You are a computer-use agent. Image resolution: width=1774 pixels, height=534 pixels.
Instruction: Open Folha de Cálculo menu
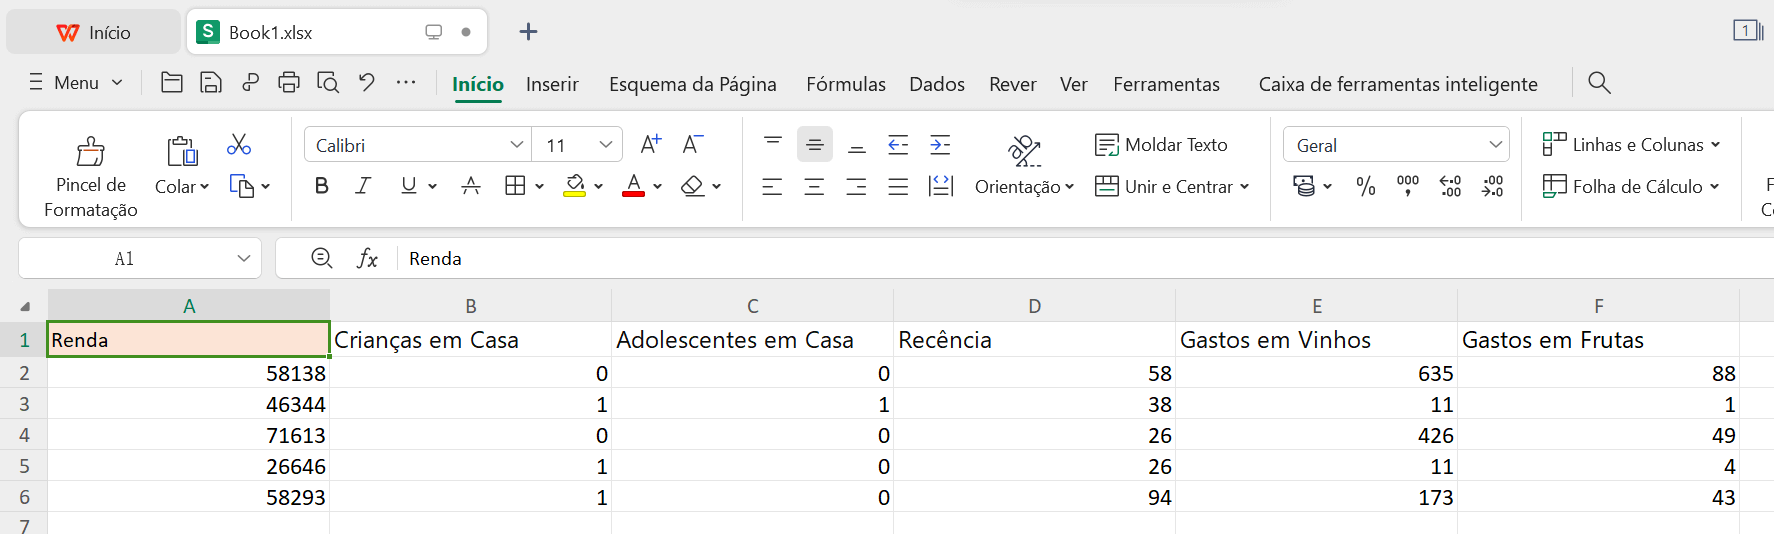[1631, 187]
